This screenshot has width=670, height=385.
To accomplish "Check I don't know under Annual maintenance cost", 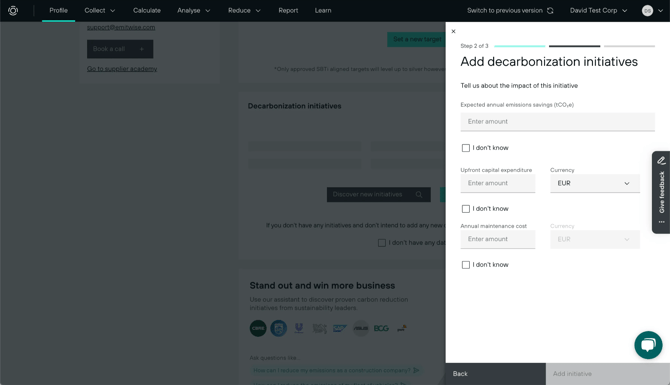I will (x=466, y=265).
